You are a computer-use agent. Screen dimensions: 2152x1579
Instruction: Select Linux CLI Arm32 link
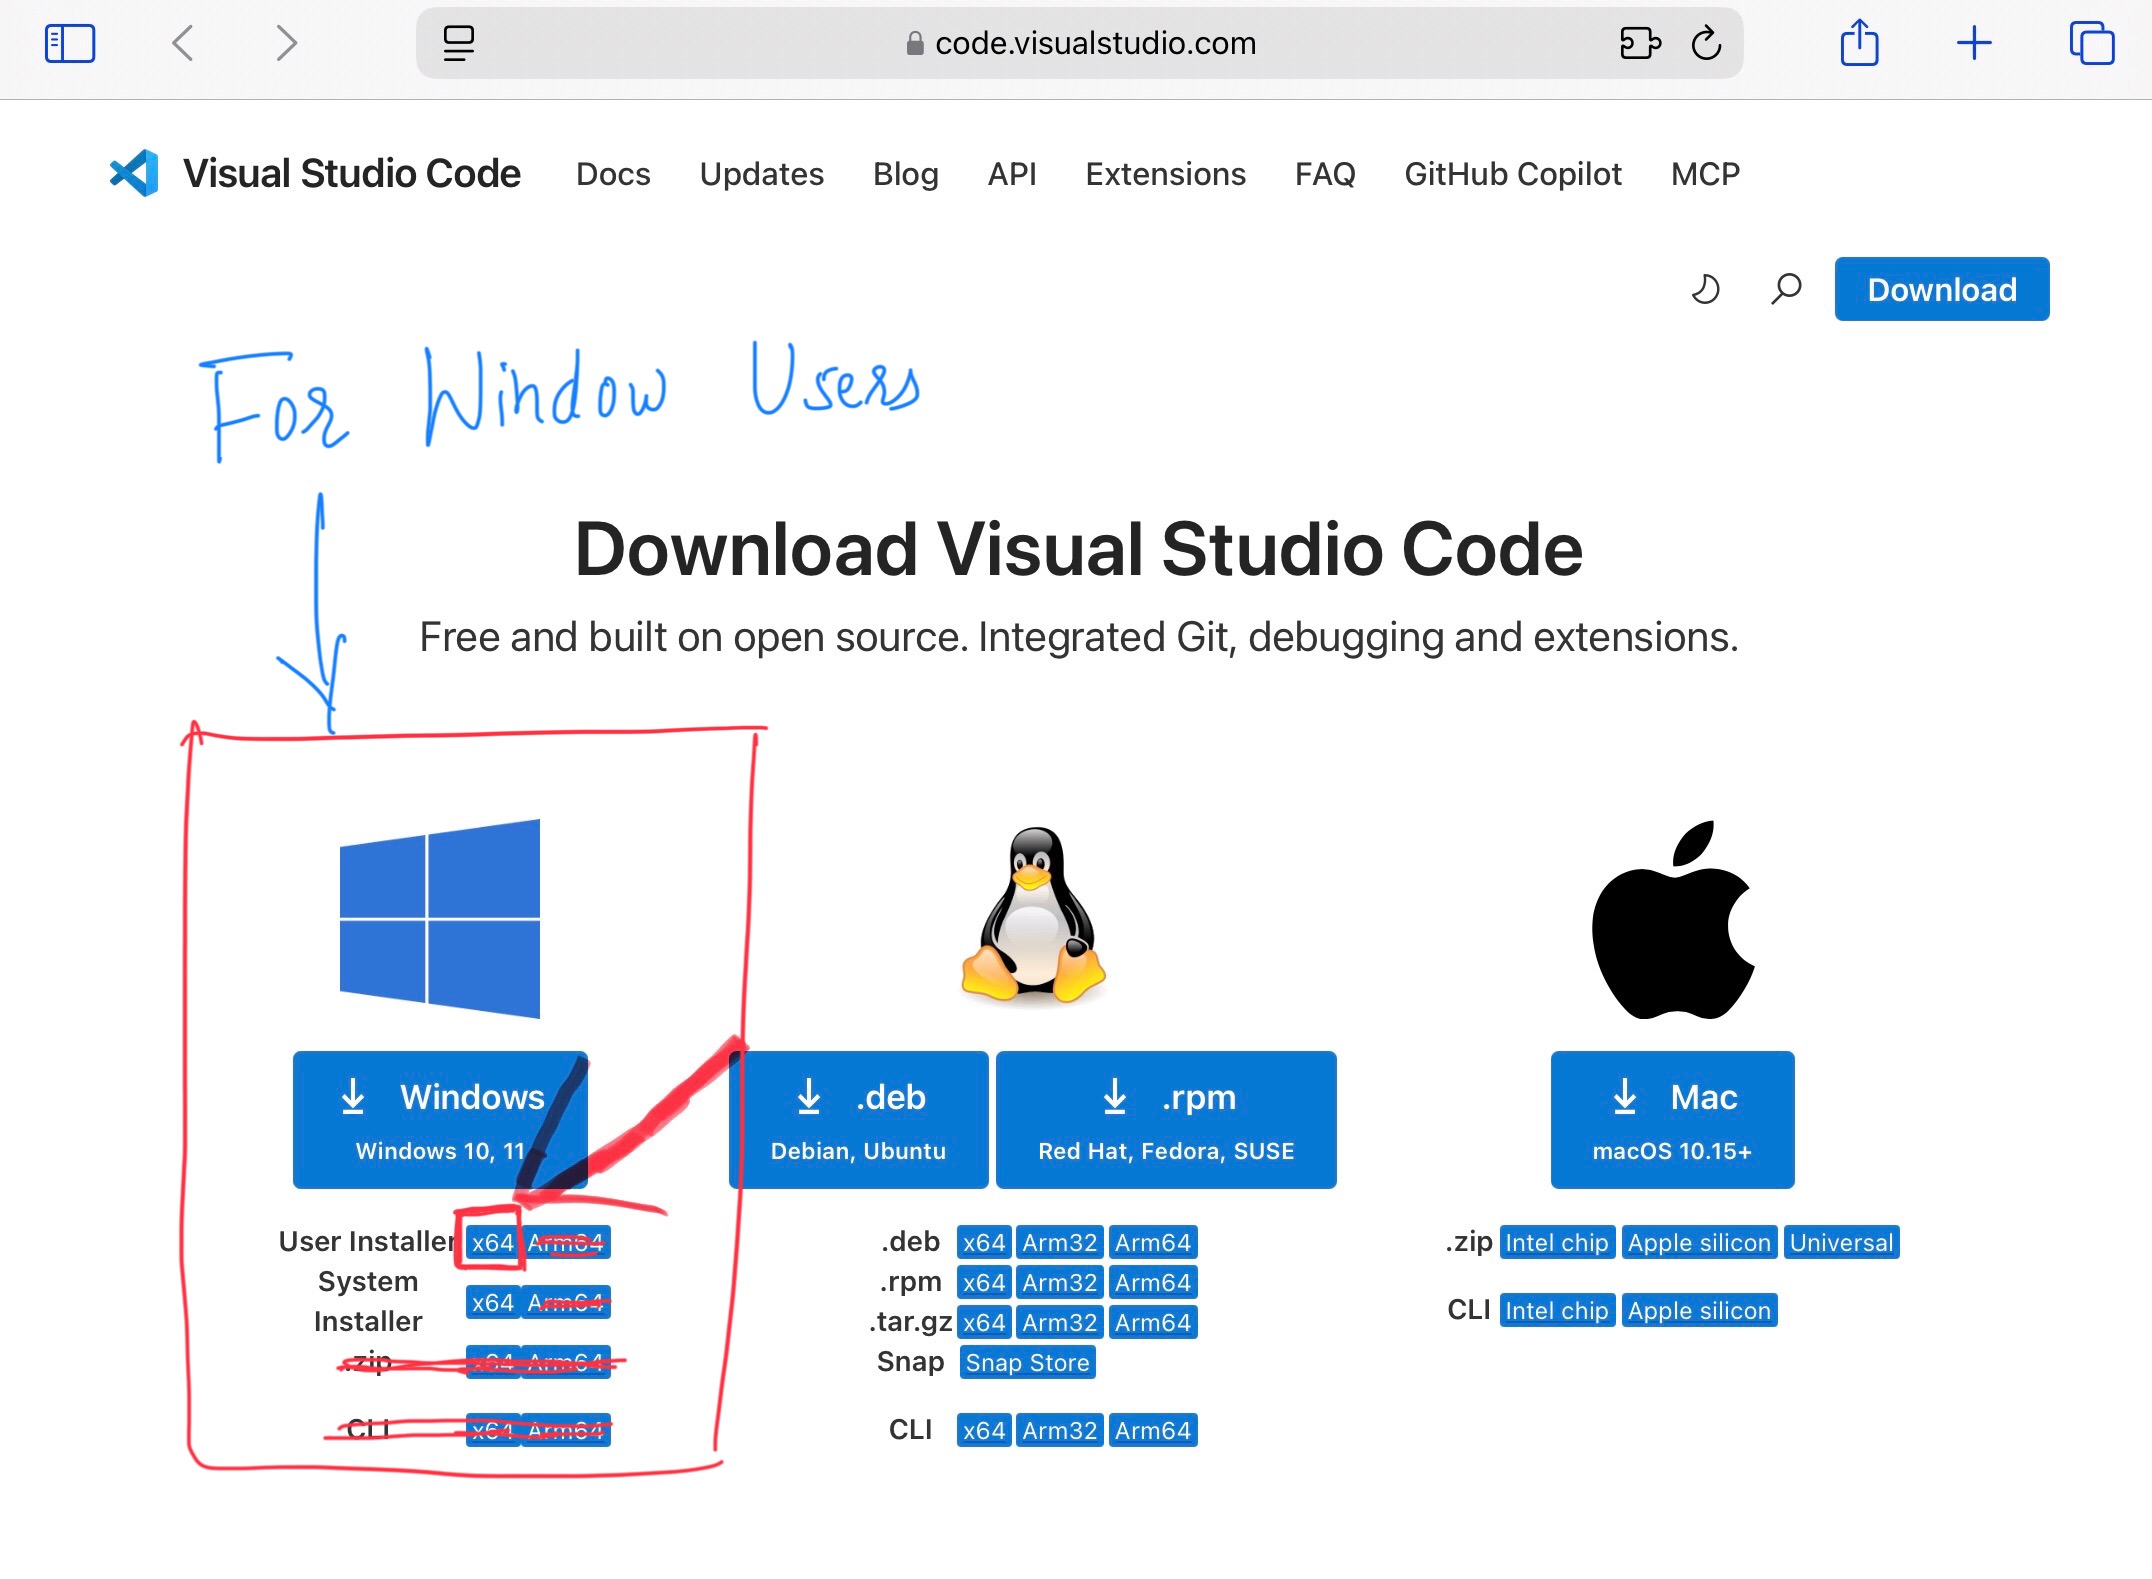point(1060,1431)
